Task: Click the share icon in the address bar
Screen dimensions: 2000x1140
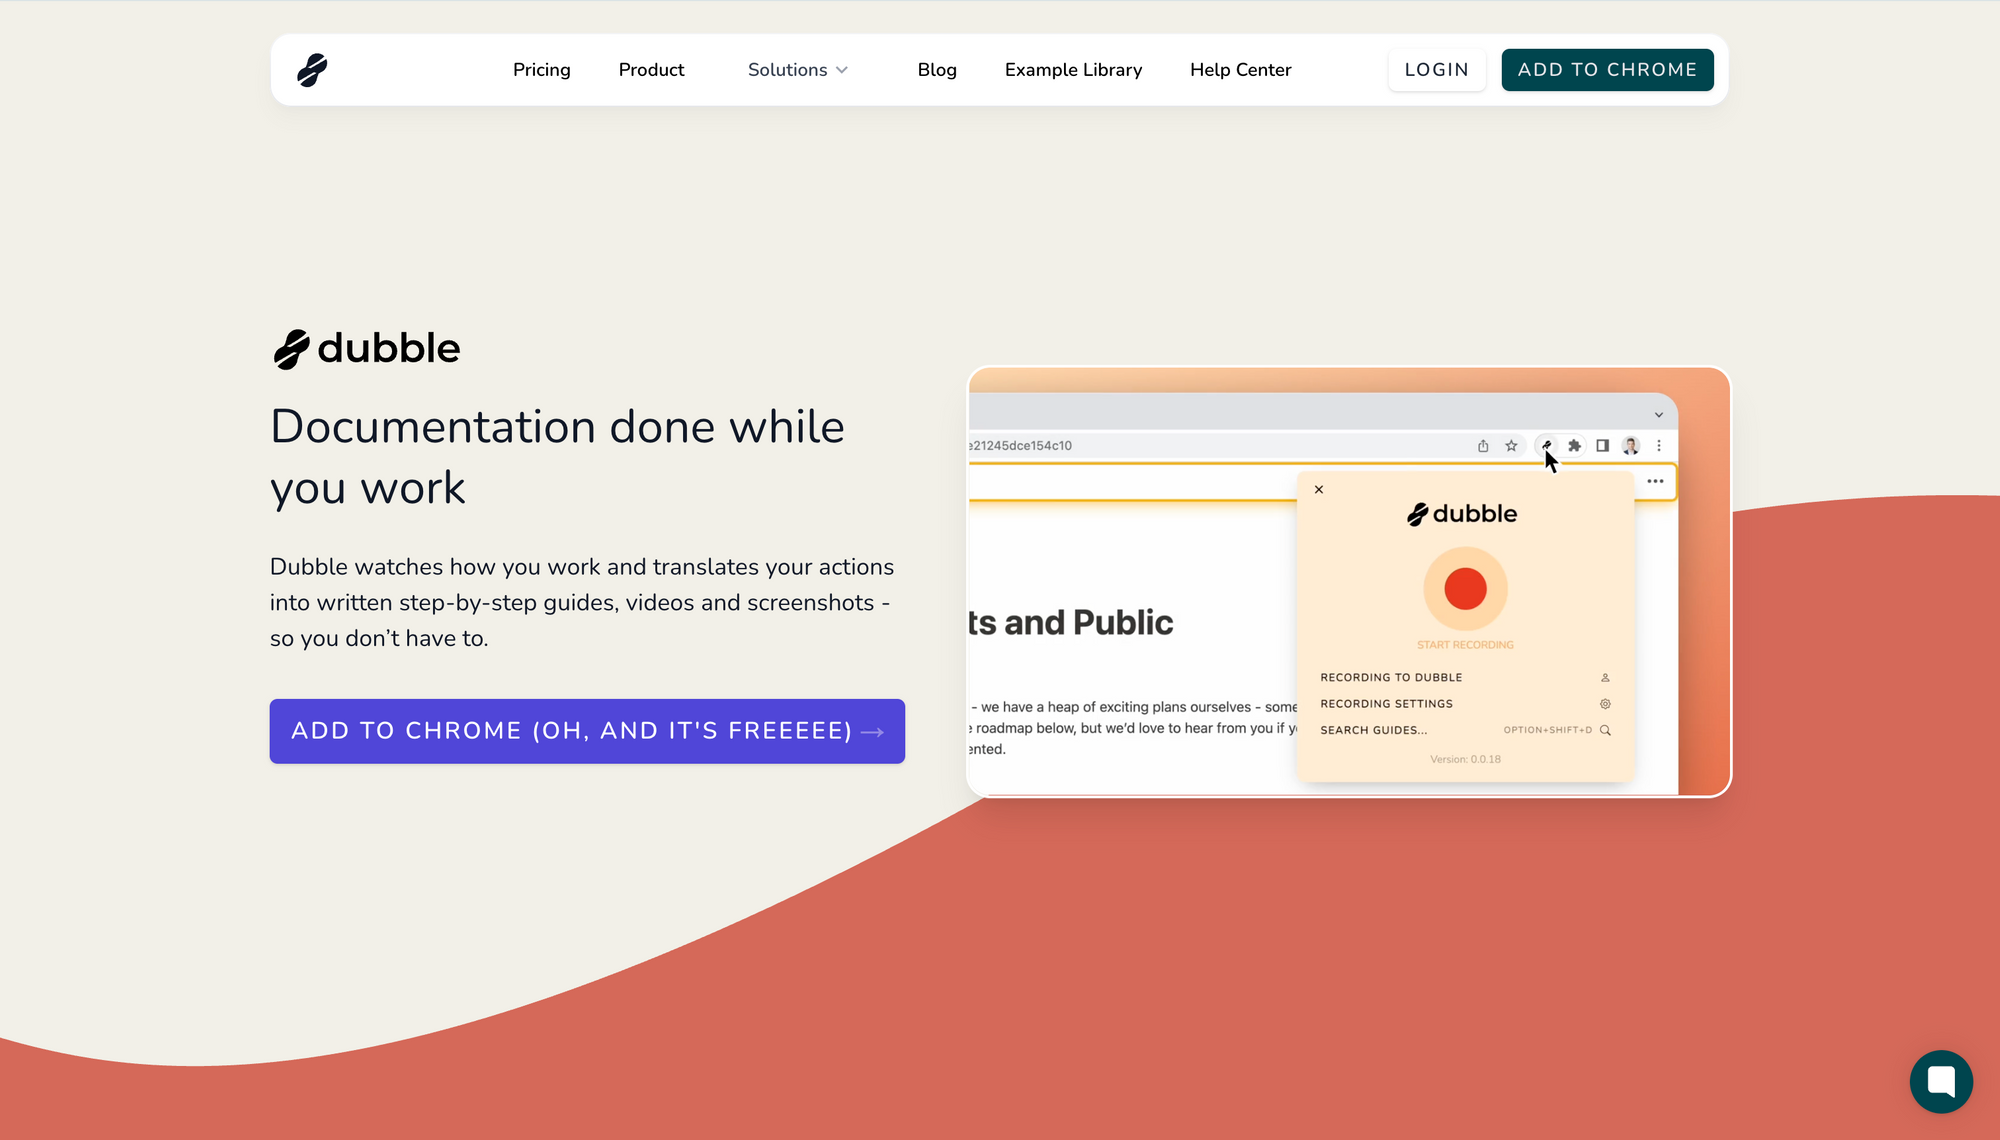Action: coord(1483,446)
